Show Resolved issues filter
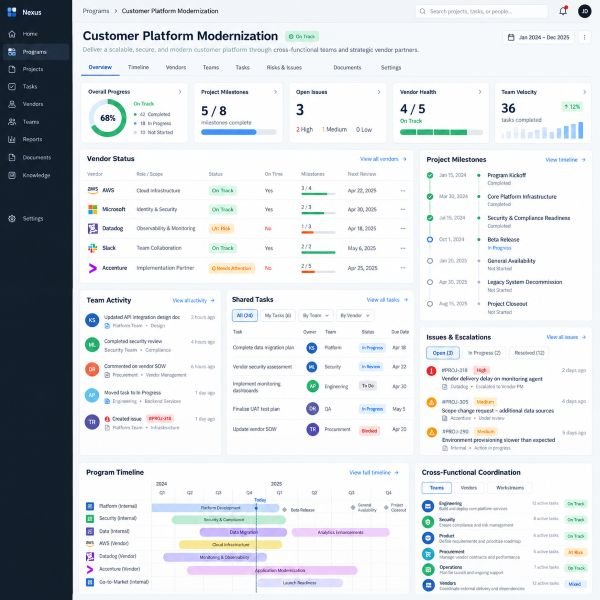 point(529,353)
